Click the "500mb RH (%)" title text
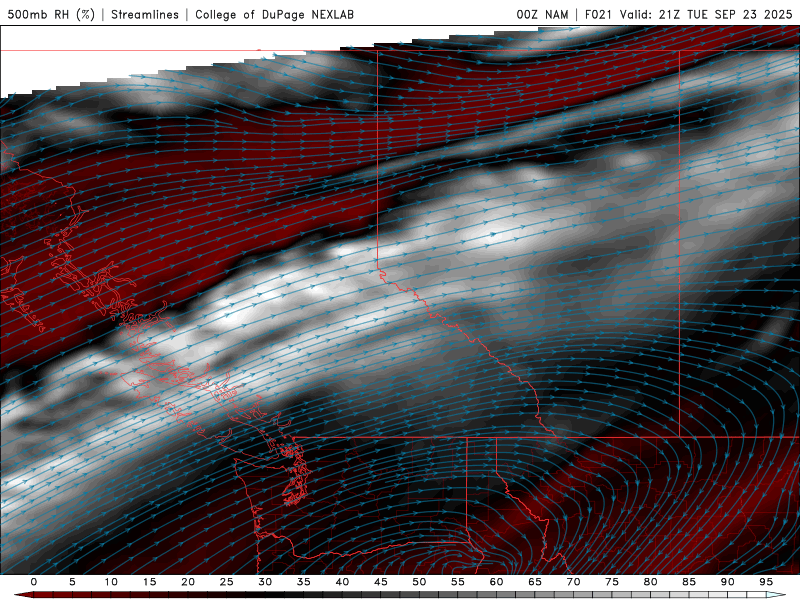The width and height of the screenshot is (800, 600). click(51, 14)
